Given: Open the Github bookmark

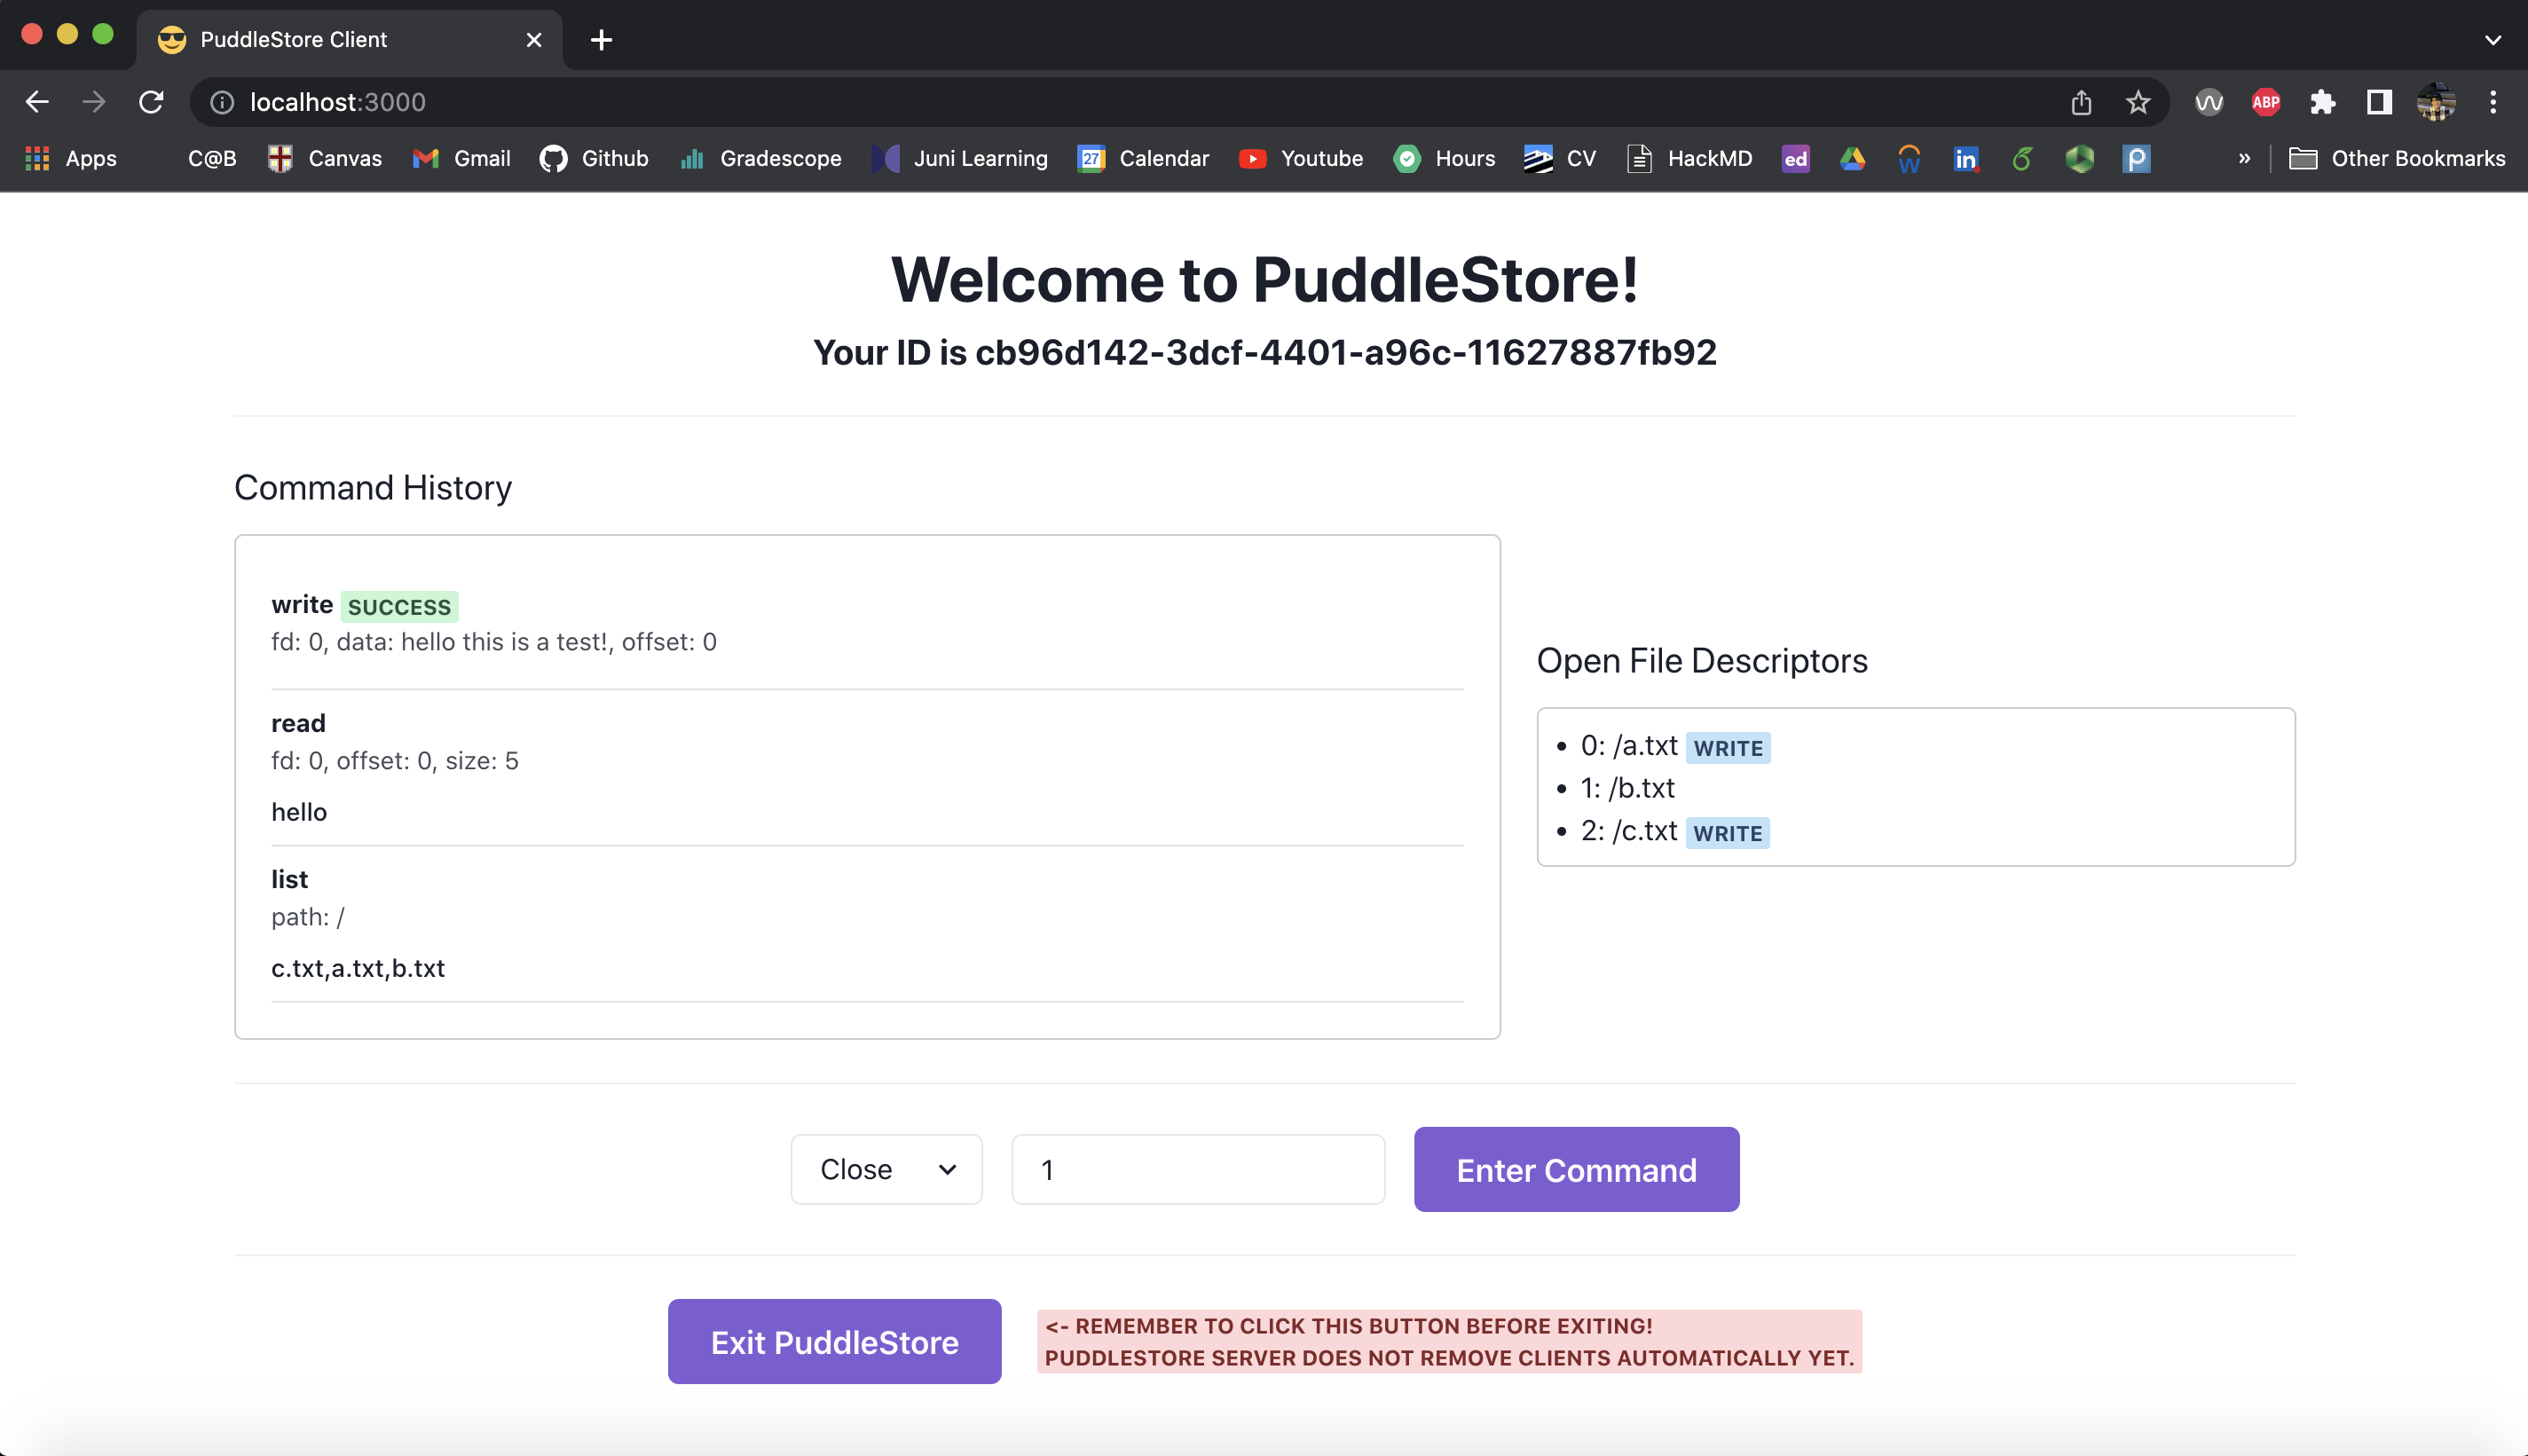Looking at the screenshot, I should pos(594,158).
